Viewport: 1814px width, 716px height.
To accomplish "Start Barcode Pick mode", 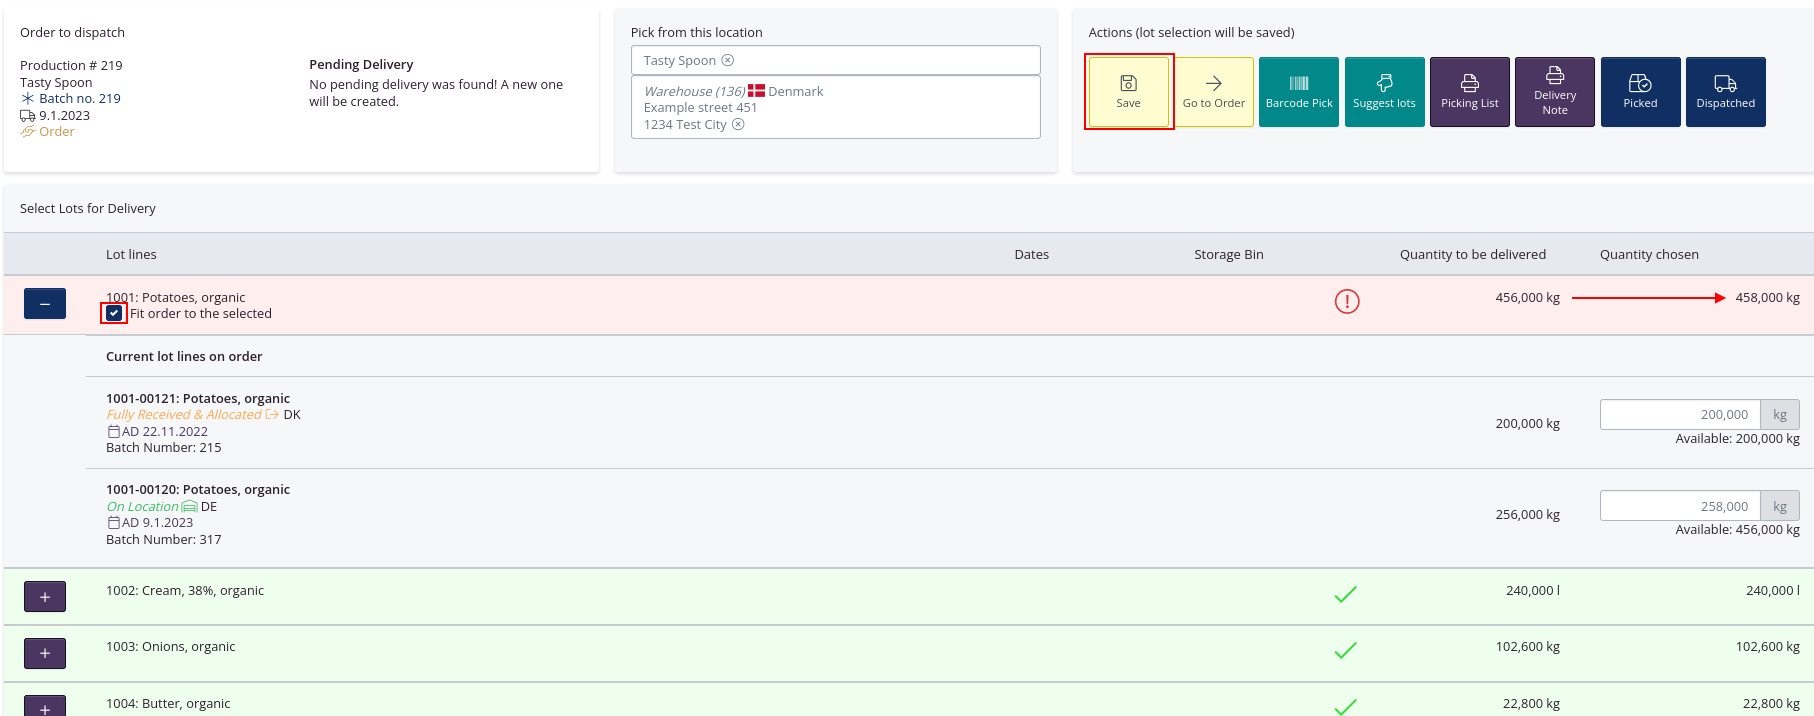I will pyautogui.click(x=1298, y=92).
